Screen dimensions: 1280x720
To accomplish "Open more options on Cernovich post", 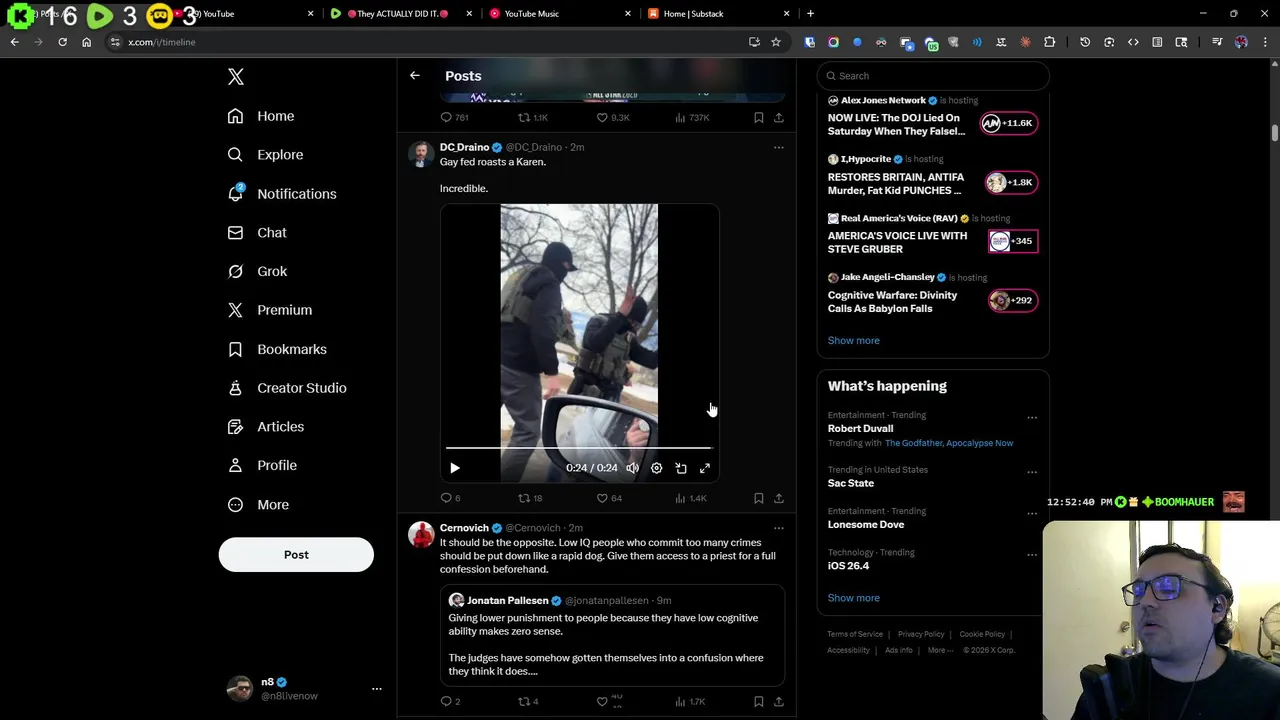I will pos(778,528).
